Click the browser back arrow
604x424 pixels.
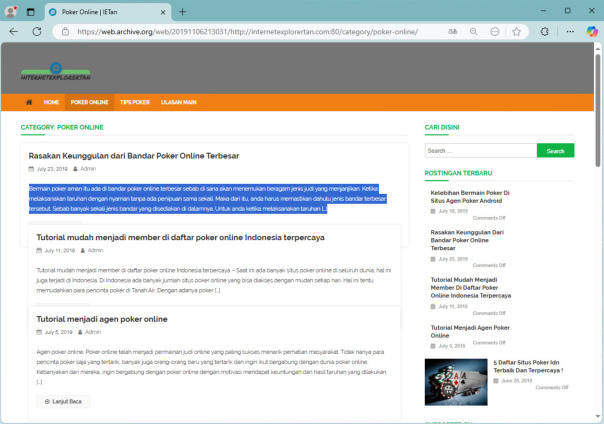[14, 32]
